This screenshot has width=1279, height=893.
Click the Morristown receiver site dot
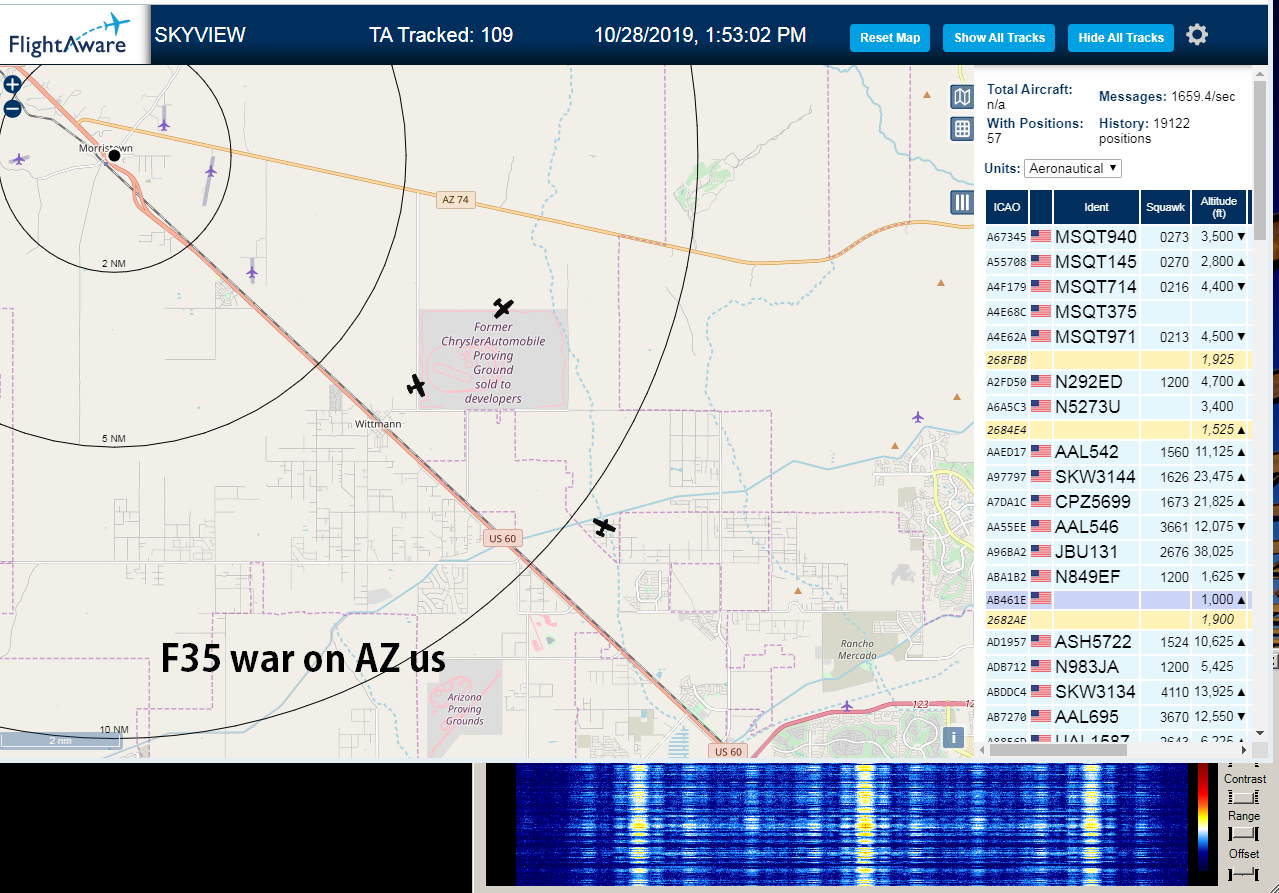point(114,155)
